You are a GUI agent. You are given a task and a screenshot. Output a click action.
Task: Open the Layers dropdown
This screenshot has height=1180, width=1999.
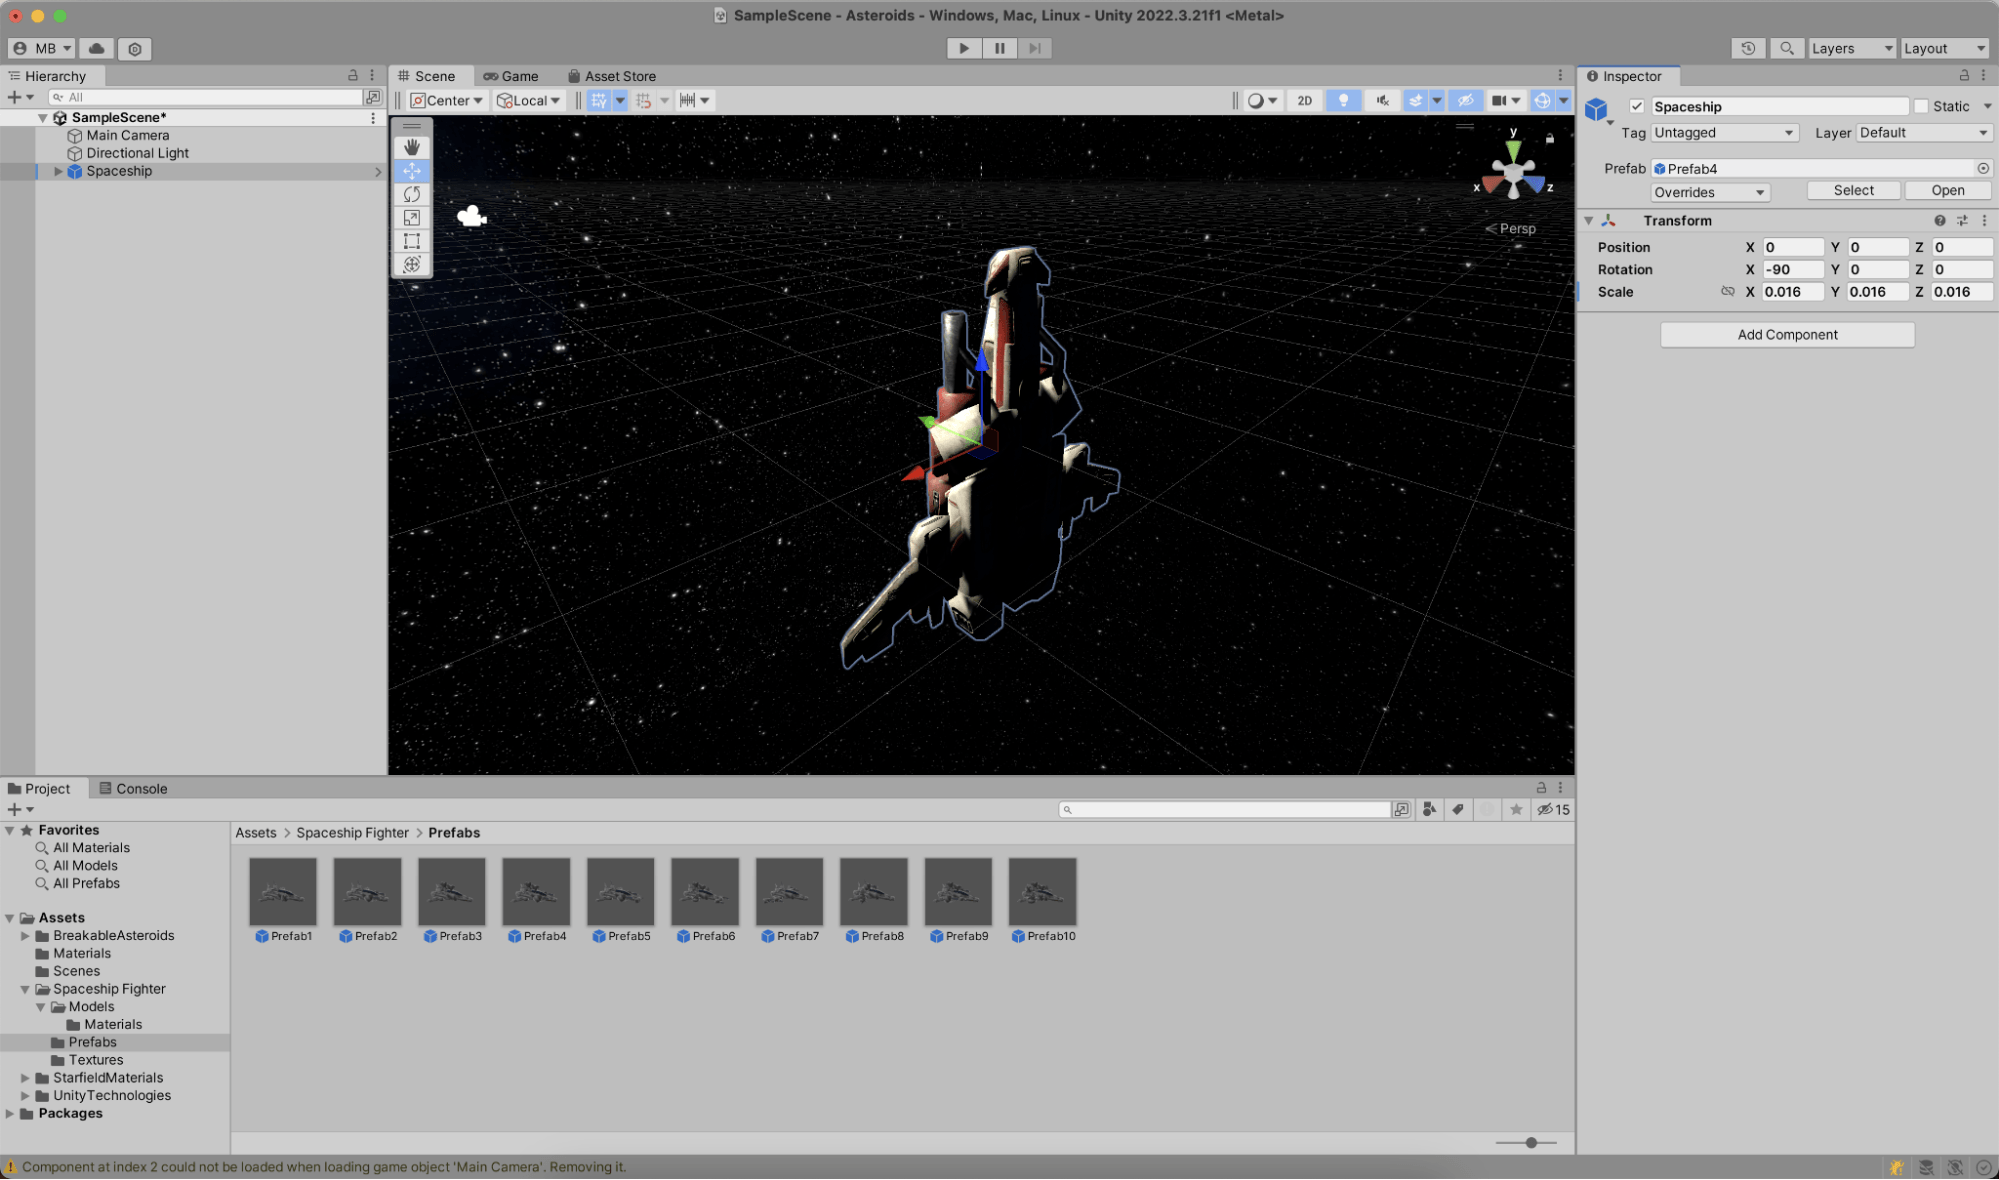1852,48
